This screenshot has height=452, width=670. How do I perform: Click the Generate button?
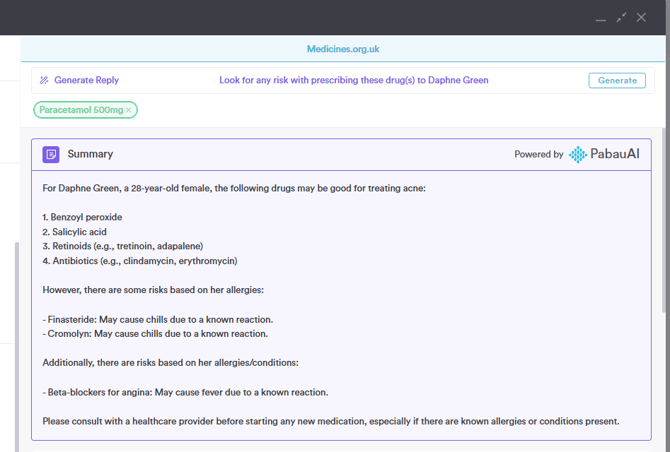(617, 80)
